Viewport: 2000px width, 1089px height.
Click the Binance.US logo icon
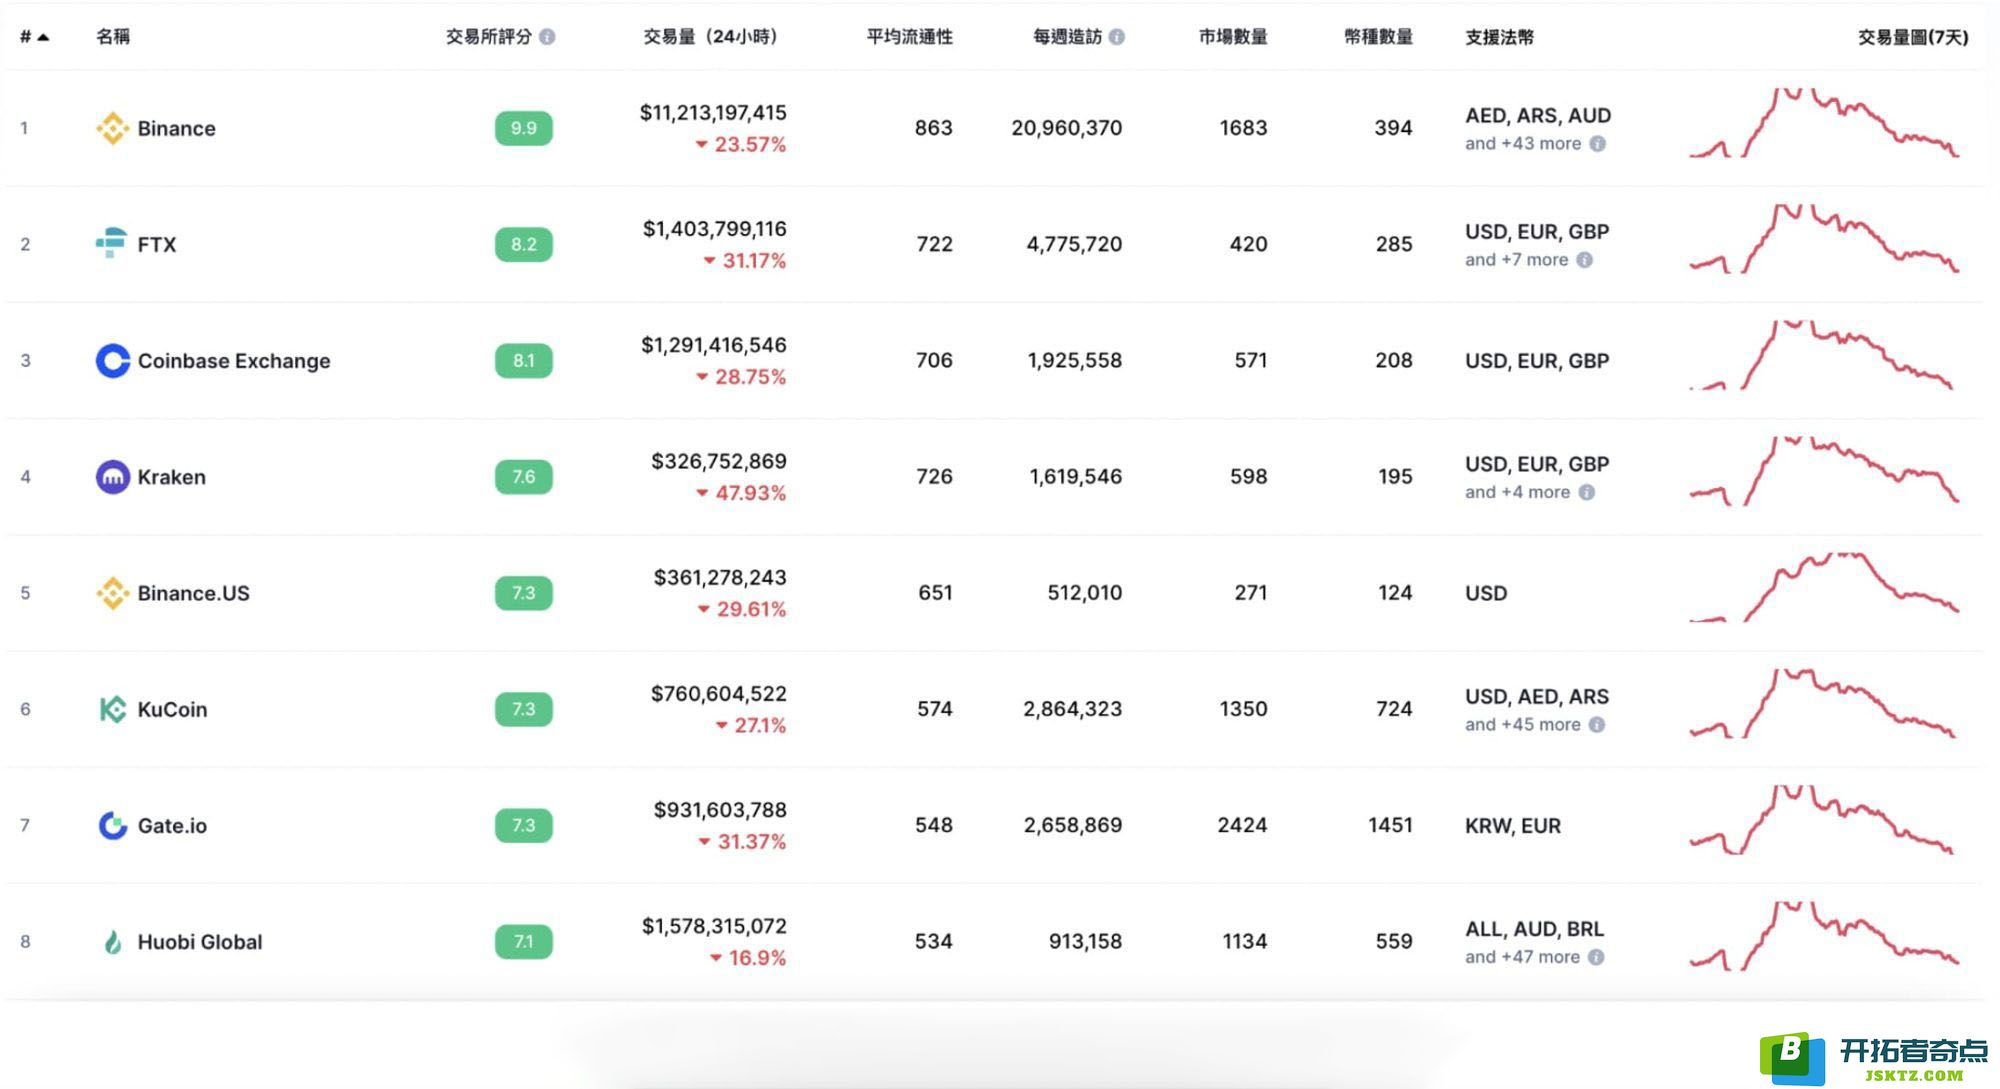pyautogui.click(x=112, y=593)
